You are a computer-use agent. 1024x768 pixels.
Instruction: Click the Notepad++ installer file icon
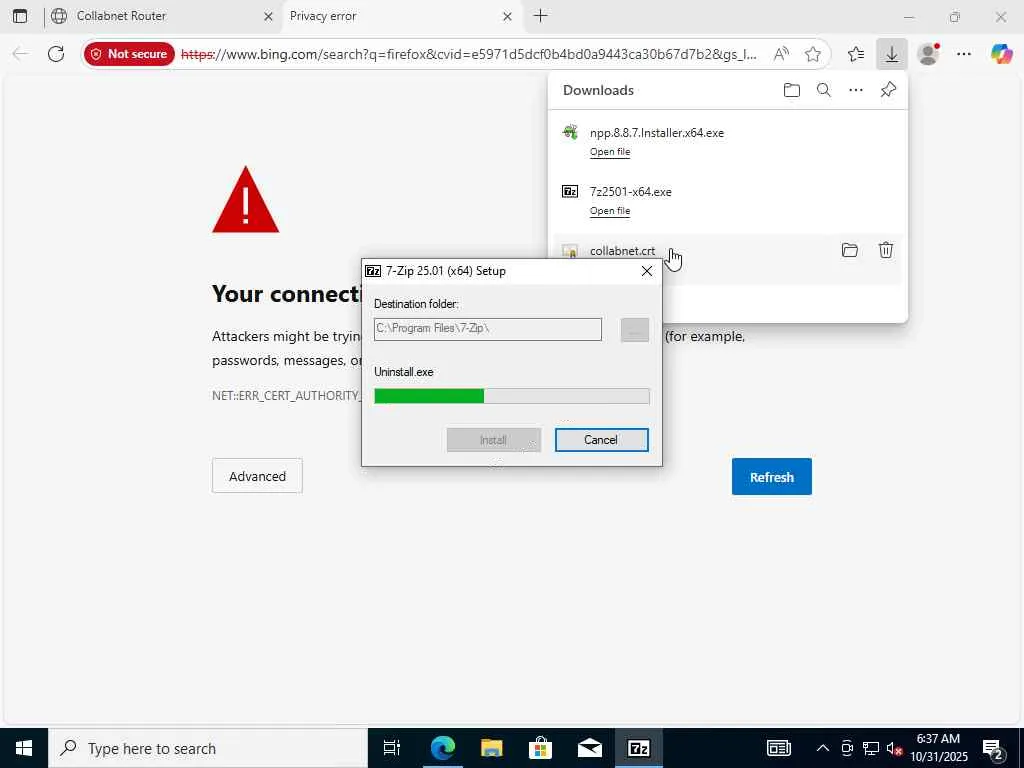[x=570, y=133]
